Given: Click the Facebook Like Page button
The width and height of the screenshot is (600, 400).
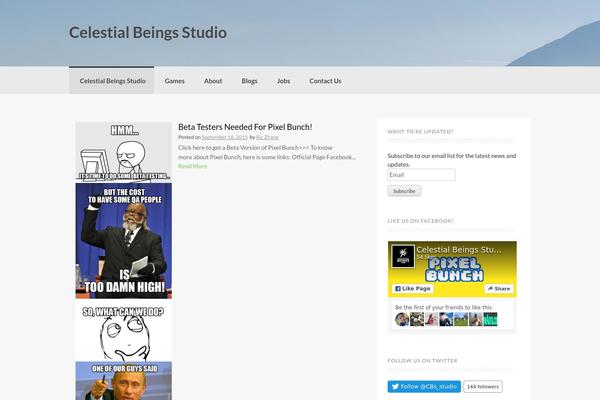Looking at the screenshot, I should tap(412, 289).
